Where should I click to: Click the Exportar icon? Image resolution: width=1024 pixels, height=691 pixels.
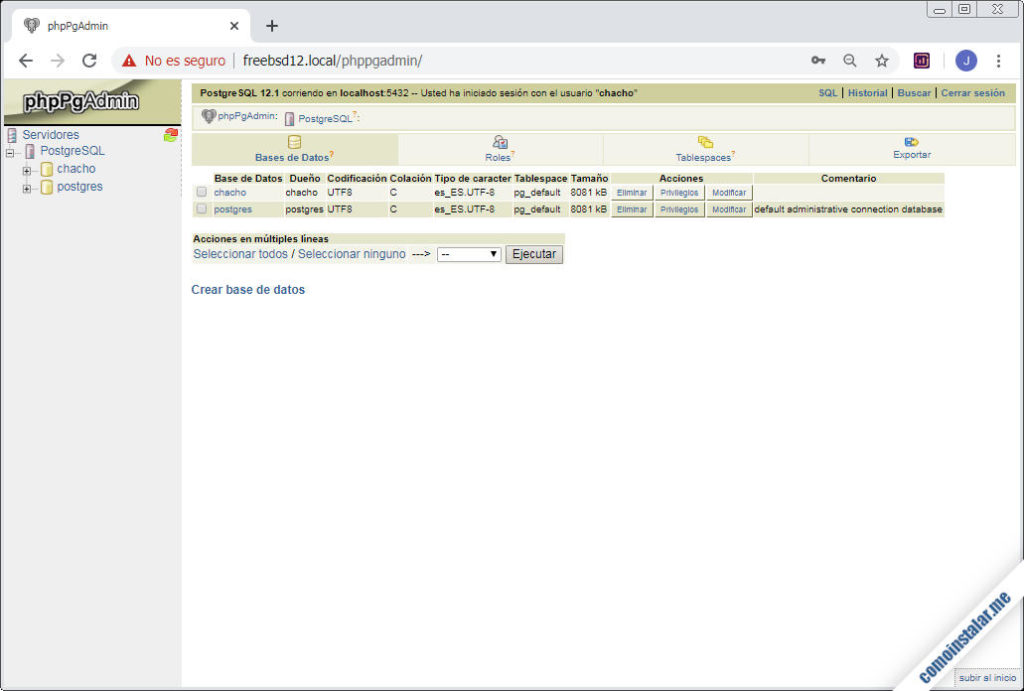(x=911, y=142)
